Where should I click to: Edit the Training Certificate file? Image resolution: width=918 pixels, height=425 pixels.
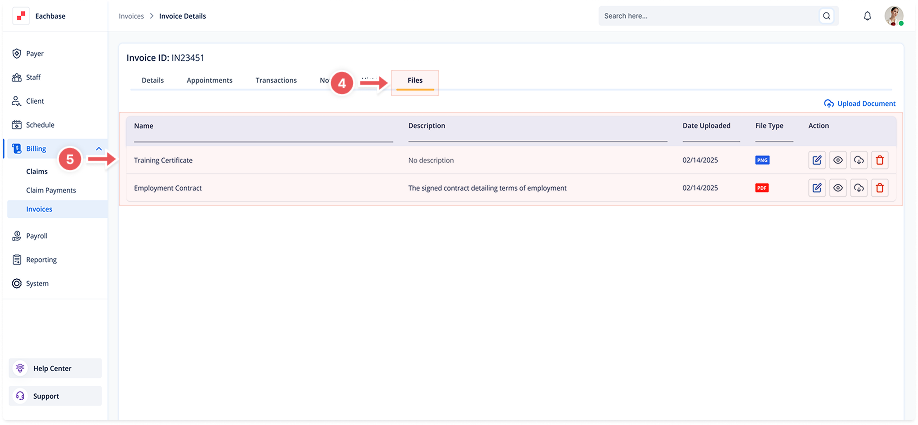tap(817, 160)
